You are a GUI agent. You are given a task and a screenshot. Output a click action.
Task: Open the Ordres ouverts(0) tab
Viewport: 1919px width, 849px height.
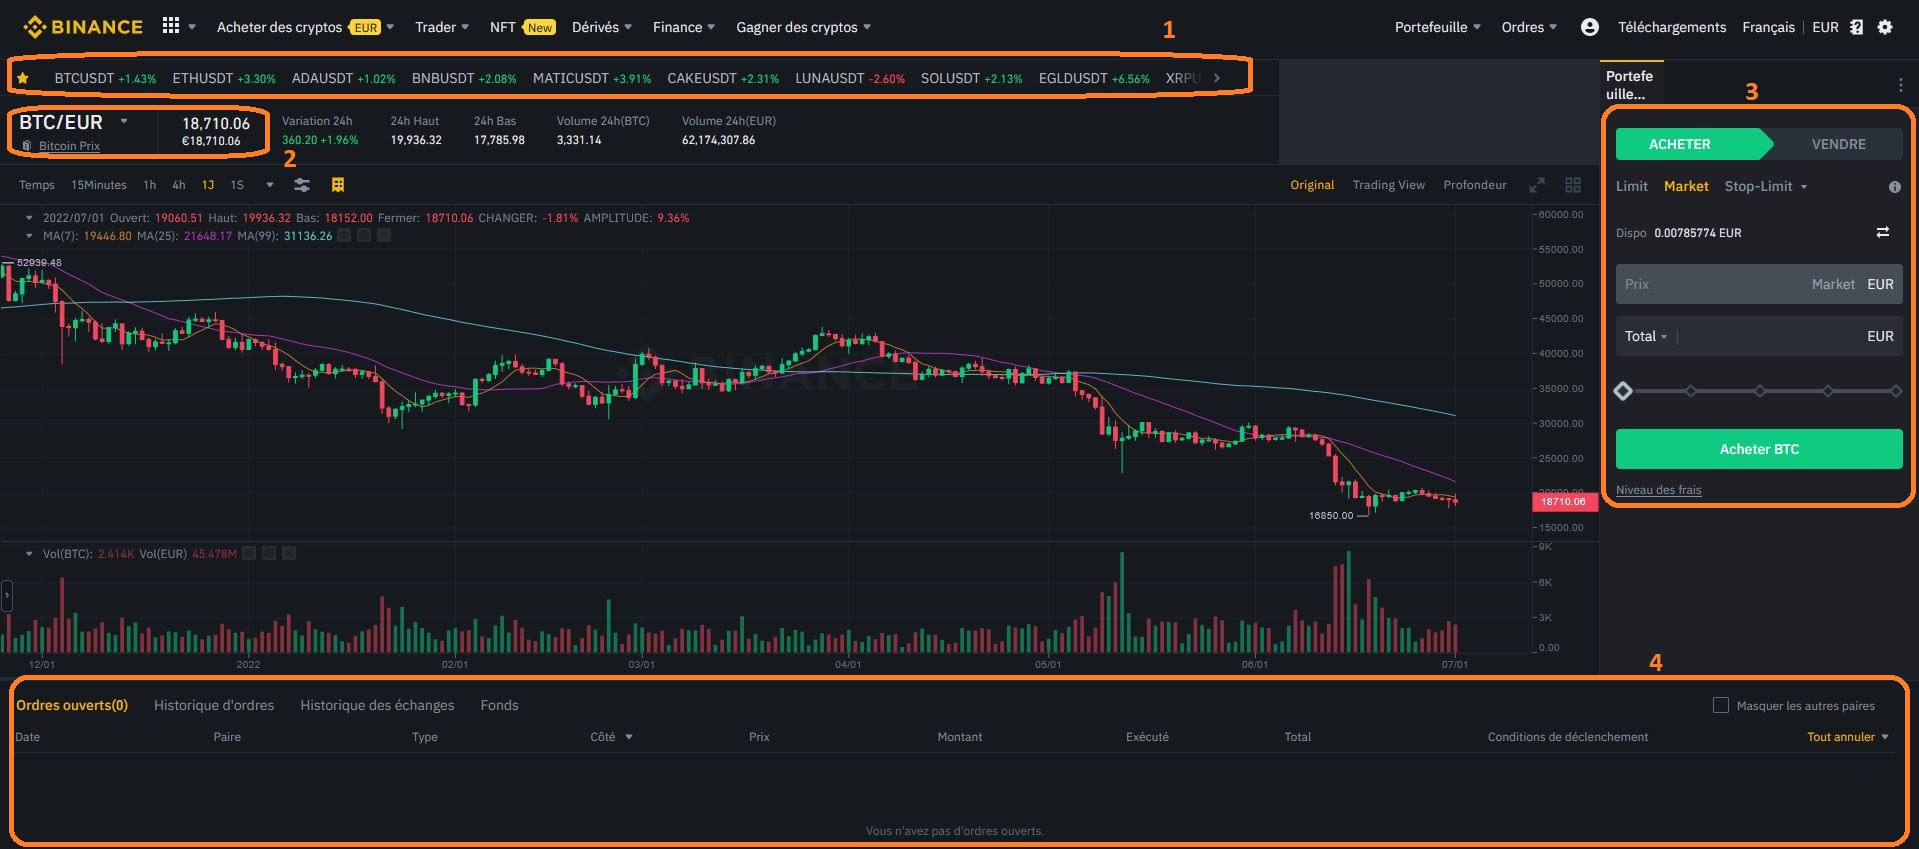[72, 705]
